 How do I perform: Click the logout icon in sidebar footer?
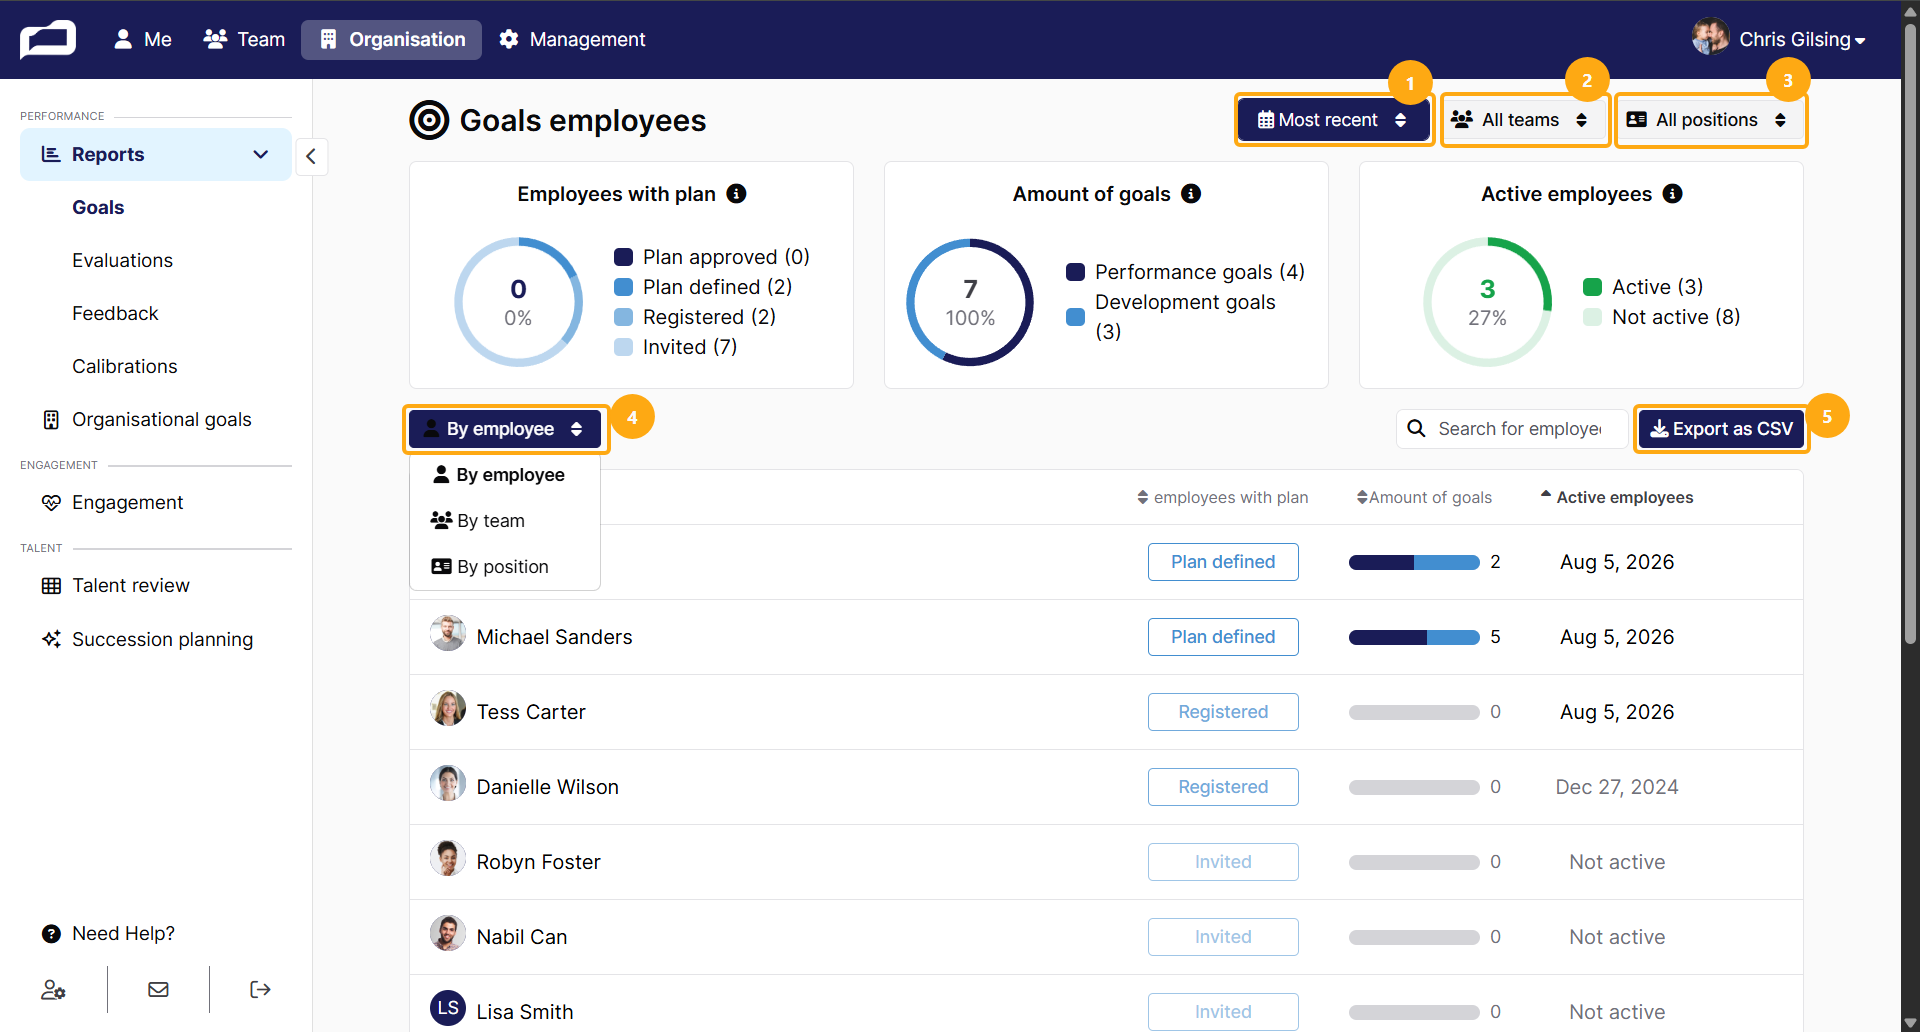(x=260, y=990)
